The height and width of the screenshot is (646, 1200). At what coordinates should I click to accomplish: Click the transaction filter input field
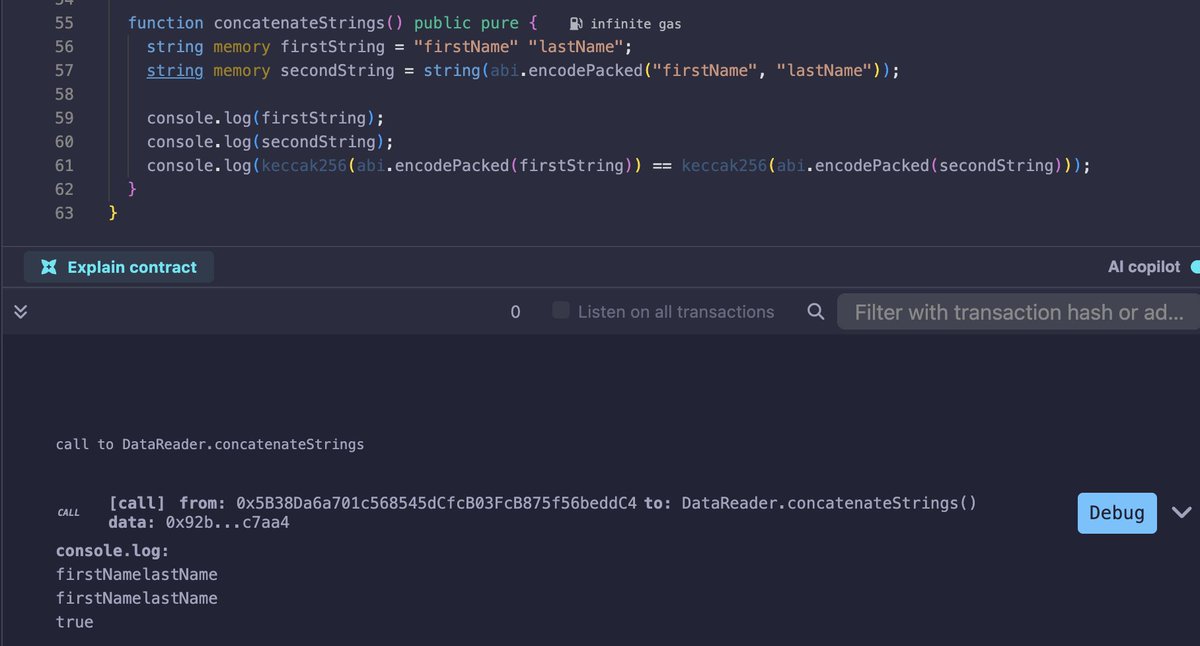1017,311
